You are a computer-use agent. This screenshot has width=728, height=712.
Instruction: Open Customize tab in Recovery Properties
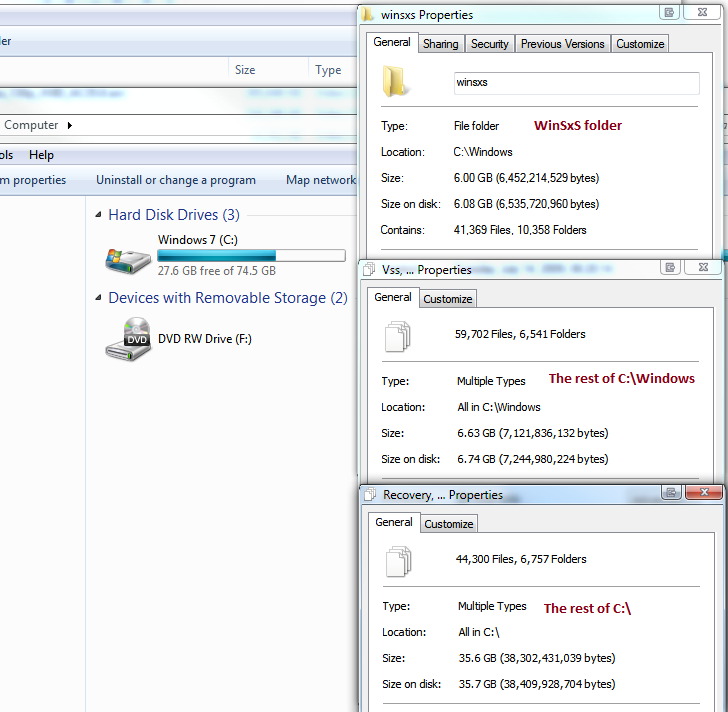(x=449, y=524)
